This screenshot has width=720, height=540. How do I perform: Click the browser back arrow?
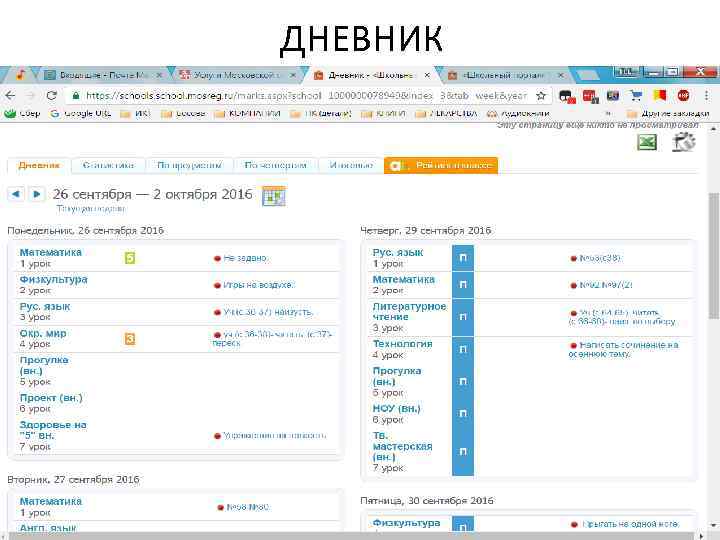pos(10,96)
